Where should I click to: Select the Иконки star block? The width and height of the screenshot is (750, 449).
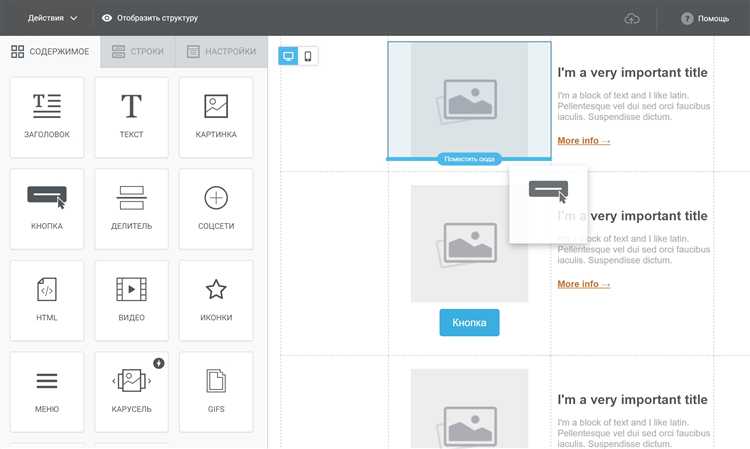[216, 301]
